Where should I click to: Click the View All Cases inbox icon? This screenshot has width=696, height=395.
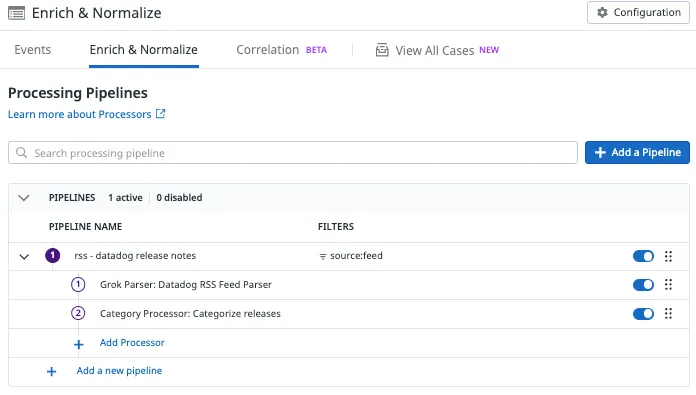pos(382,50)
